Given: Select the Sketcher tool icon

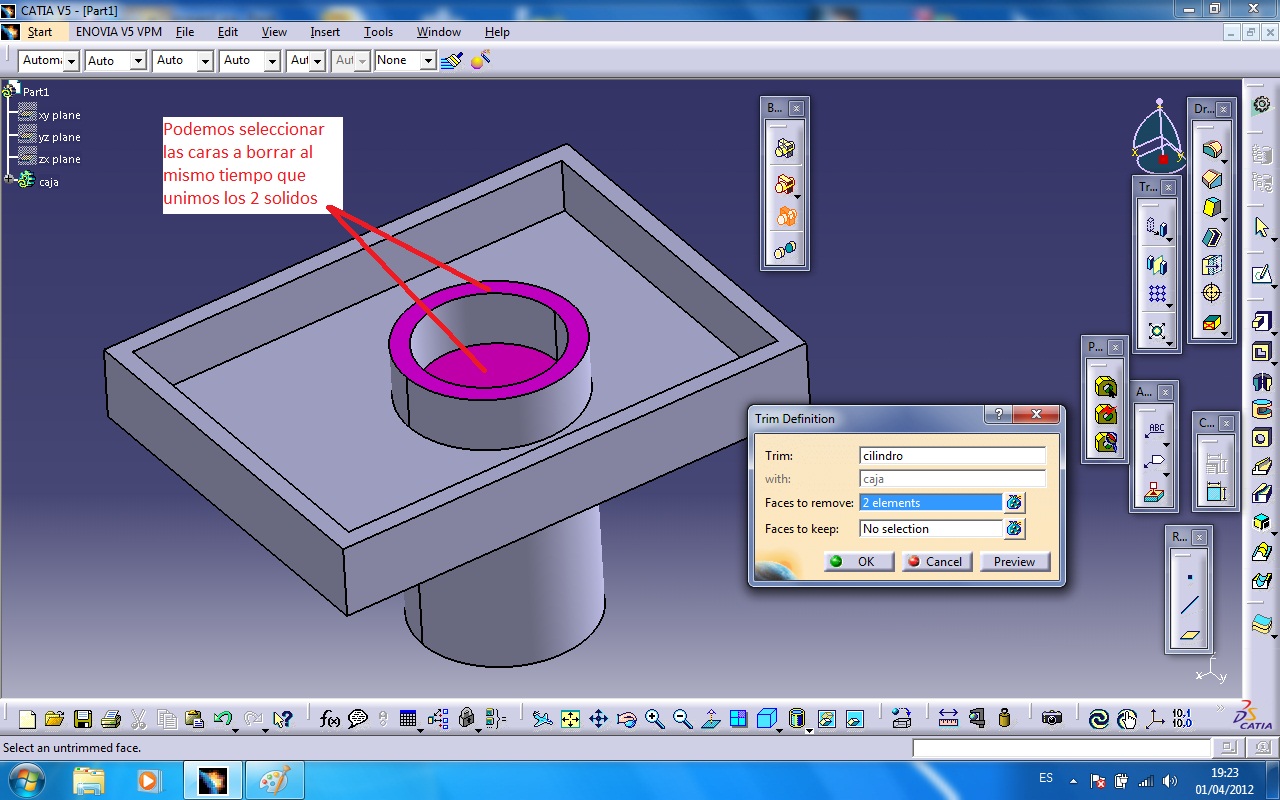Looking at the screenshot, I should (1262, 273).
